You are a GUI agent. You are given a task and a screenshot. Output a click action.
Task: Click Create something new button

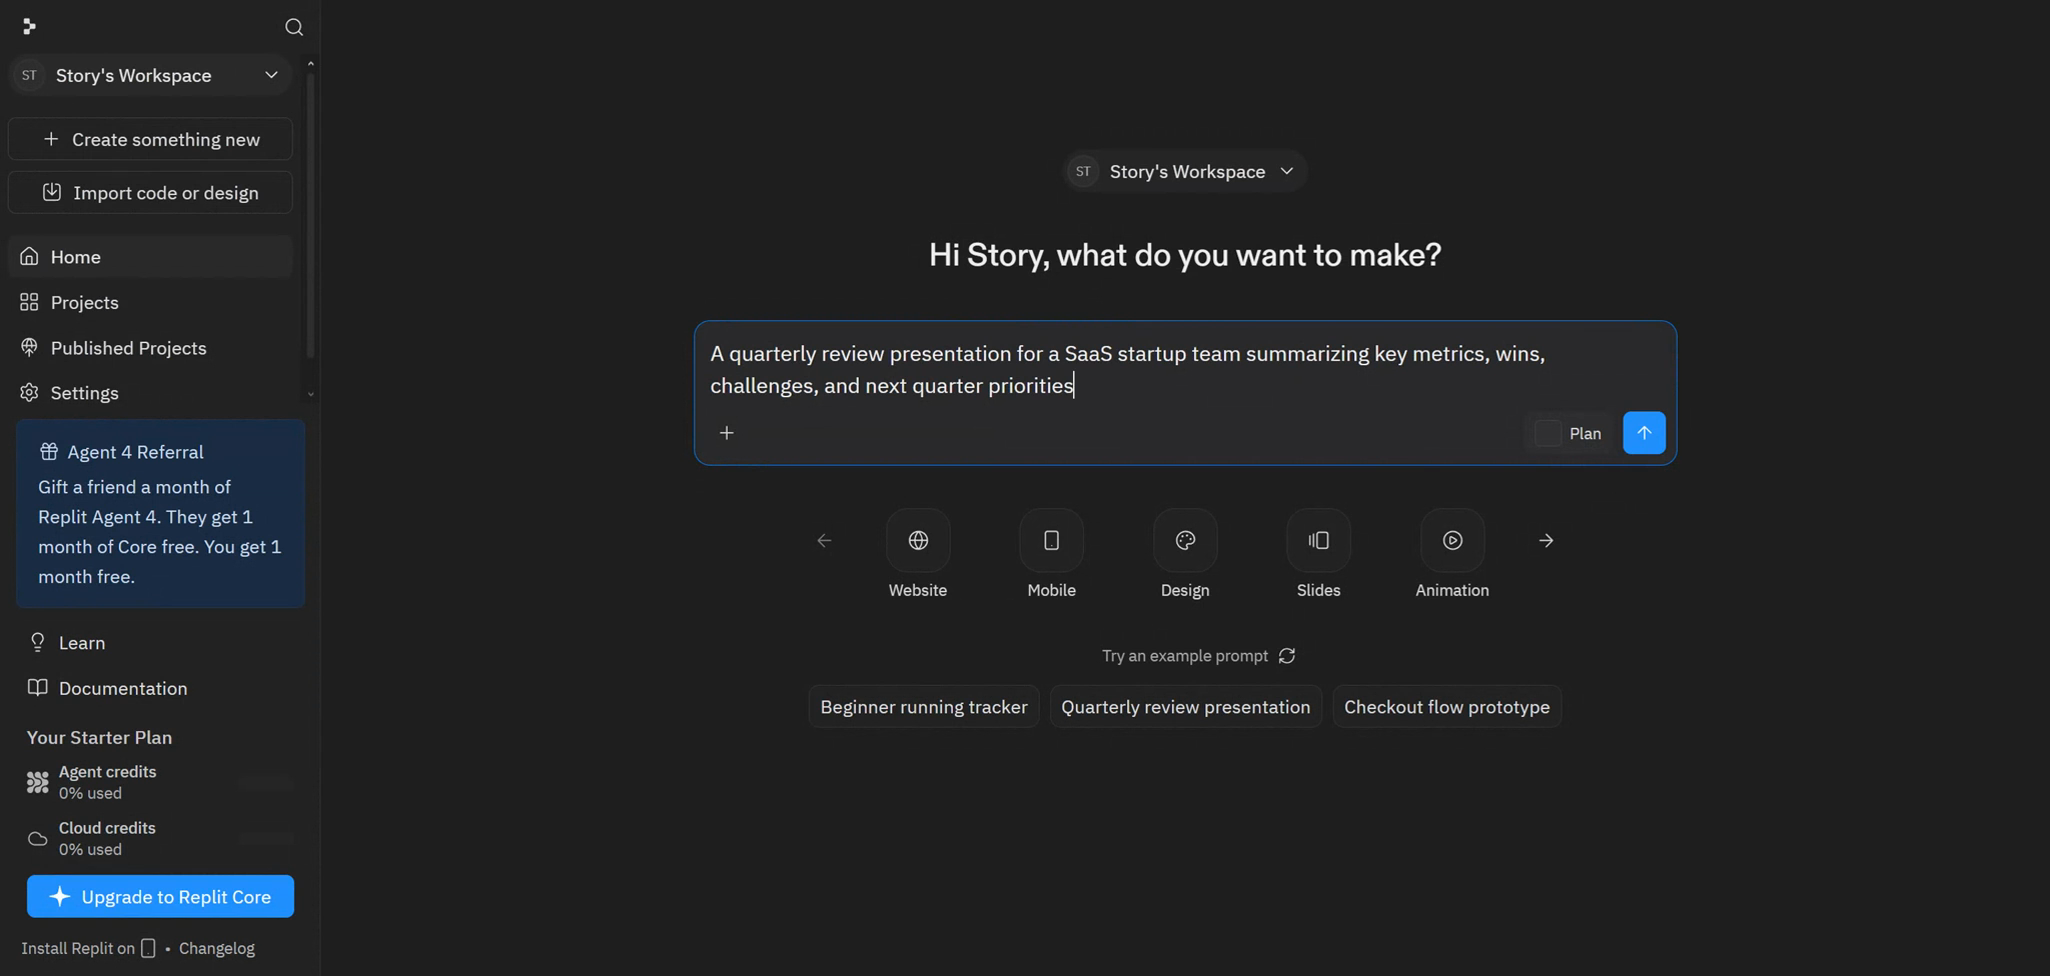pyautogui.click(x=150, y=139)
